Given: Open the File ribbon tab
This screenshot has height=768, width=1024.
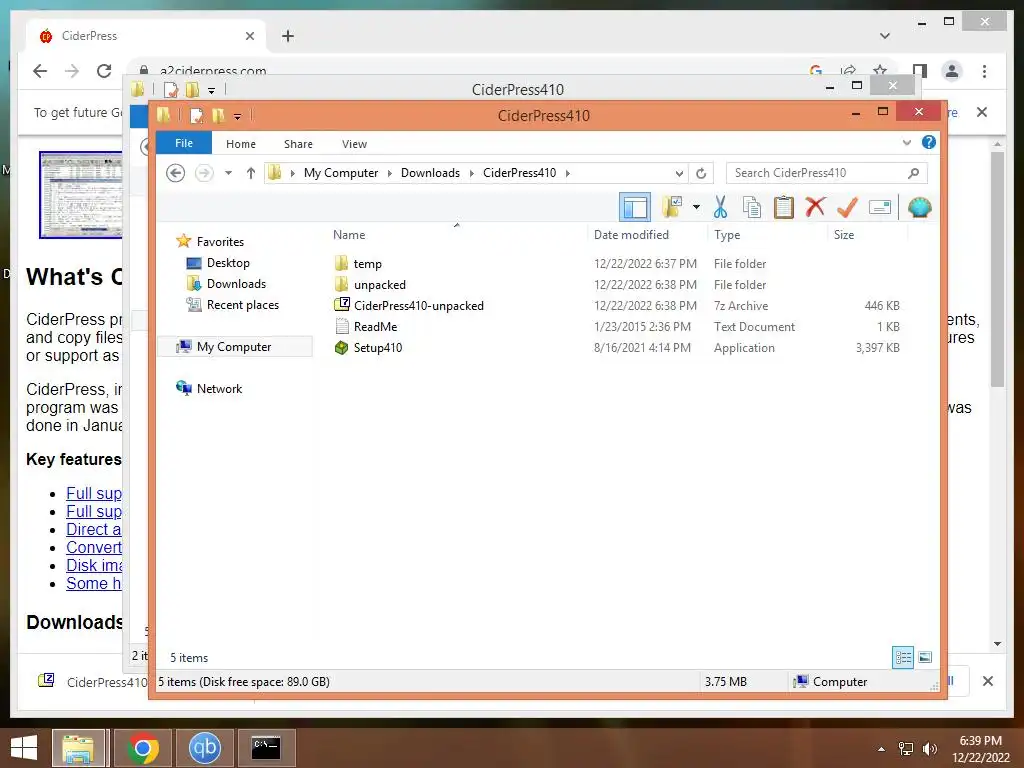Looking at the screenshot, I should point(184,143).
